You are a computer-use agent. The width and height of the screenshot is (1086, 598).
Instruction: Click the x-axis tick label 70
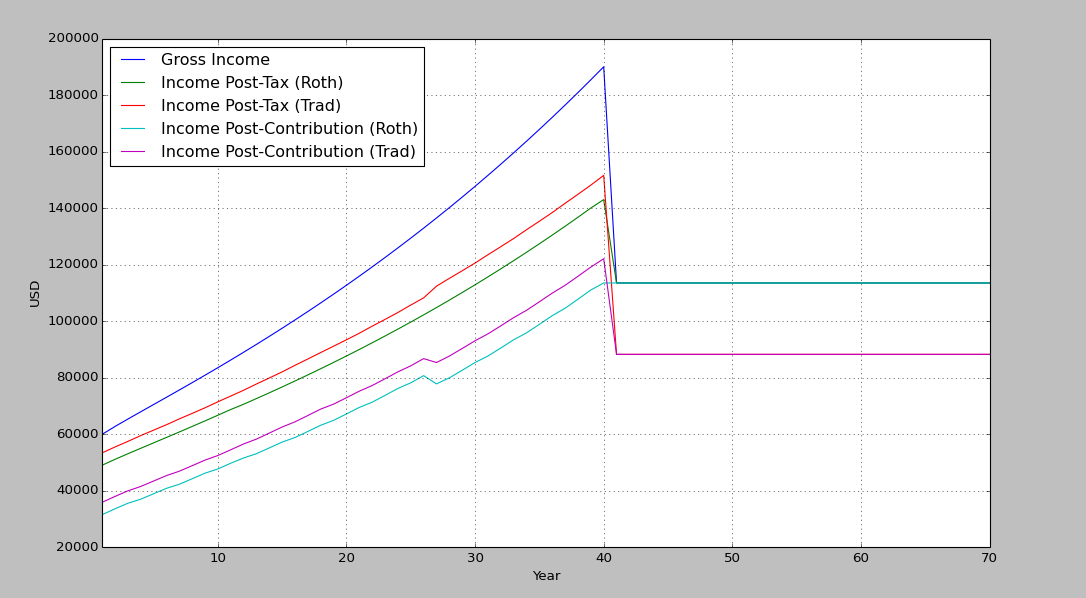tap(988, 558)
